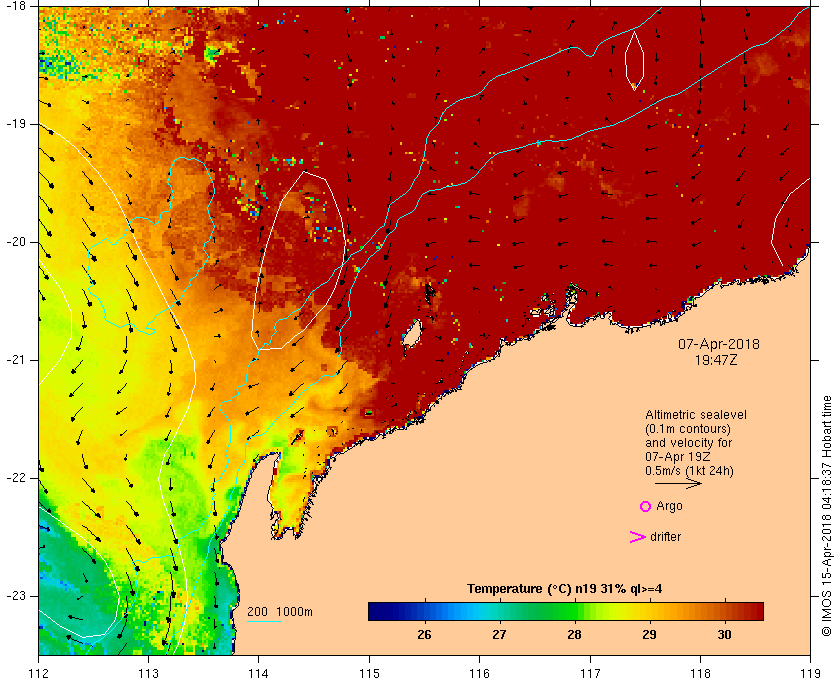
Task: Click the colorbar value 29
Action: (649, 635)
